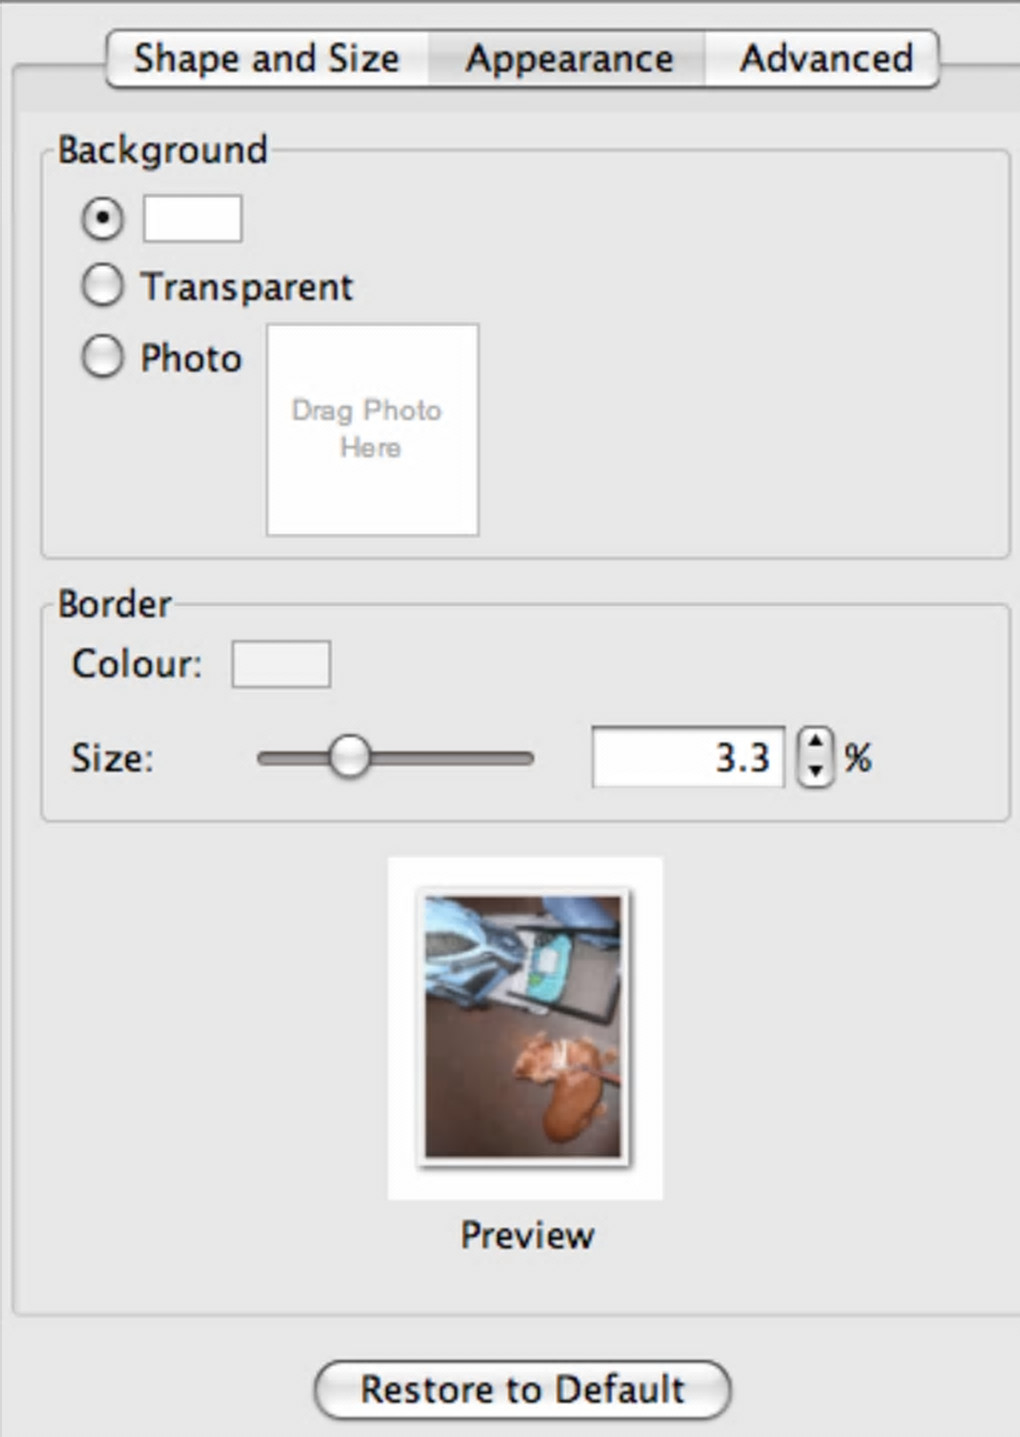
Task: Click the Drag Photo Here image well
Action: [x=372, y=430]
